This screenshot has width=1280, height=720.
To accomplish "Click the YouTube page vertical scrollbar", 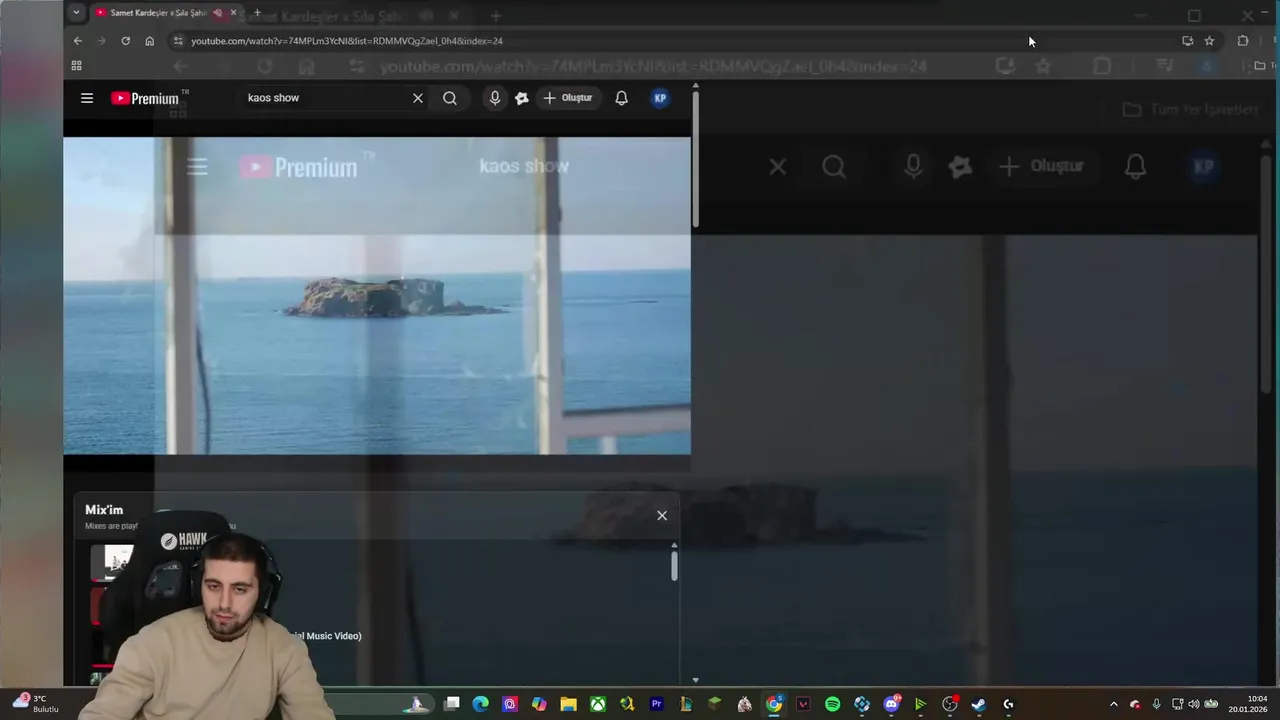I will 695,160.
